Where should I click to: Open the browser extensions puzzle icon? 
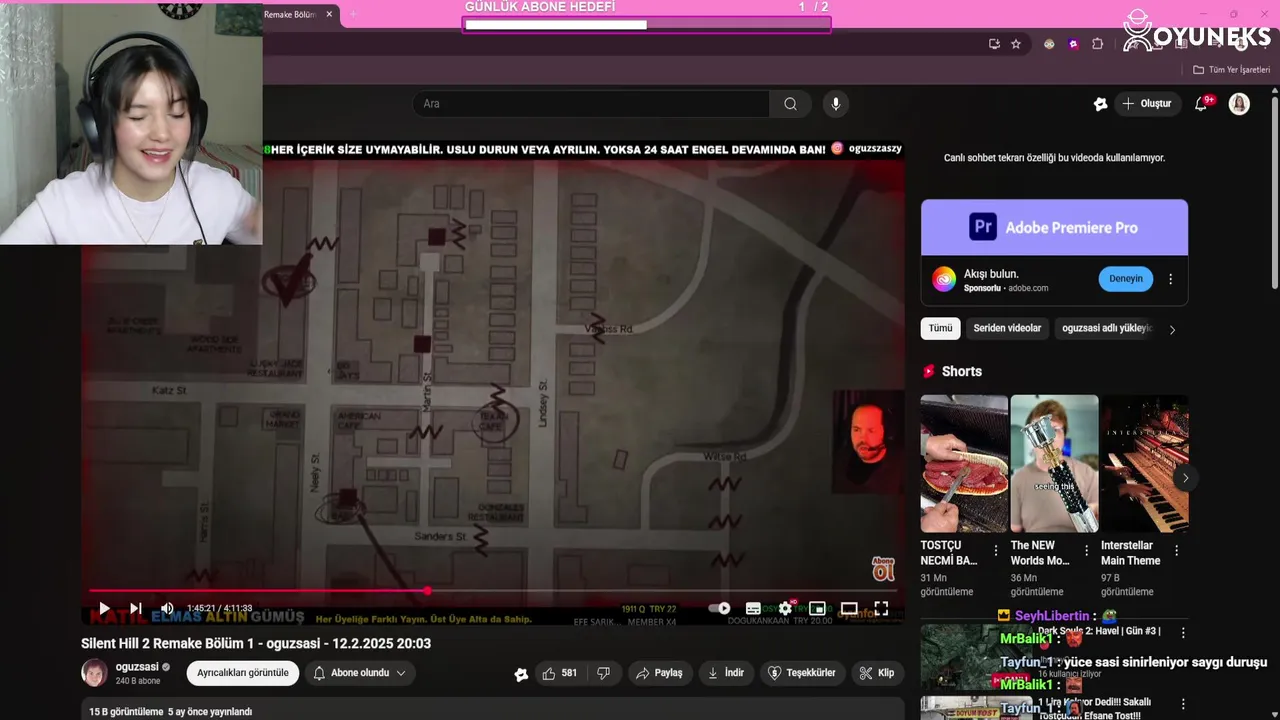(1097, 44)
